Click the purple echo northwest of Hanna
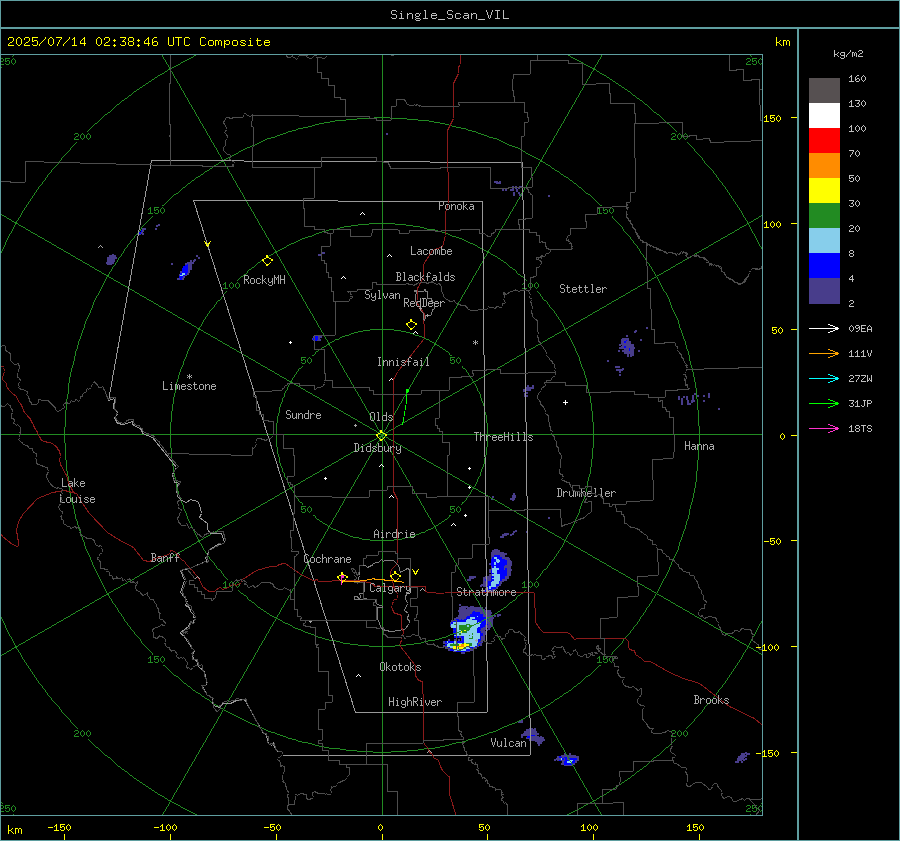This screenshot has height=841, width=900. [626, 347]
